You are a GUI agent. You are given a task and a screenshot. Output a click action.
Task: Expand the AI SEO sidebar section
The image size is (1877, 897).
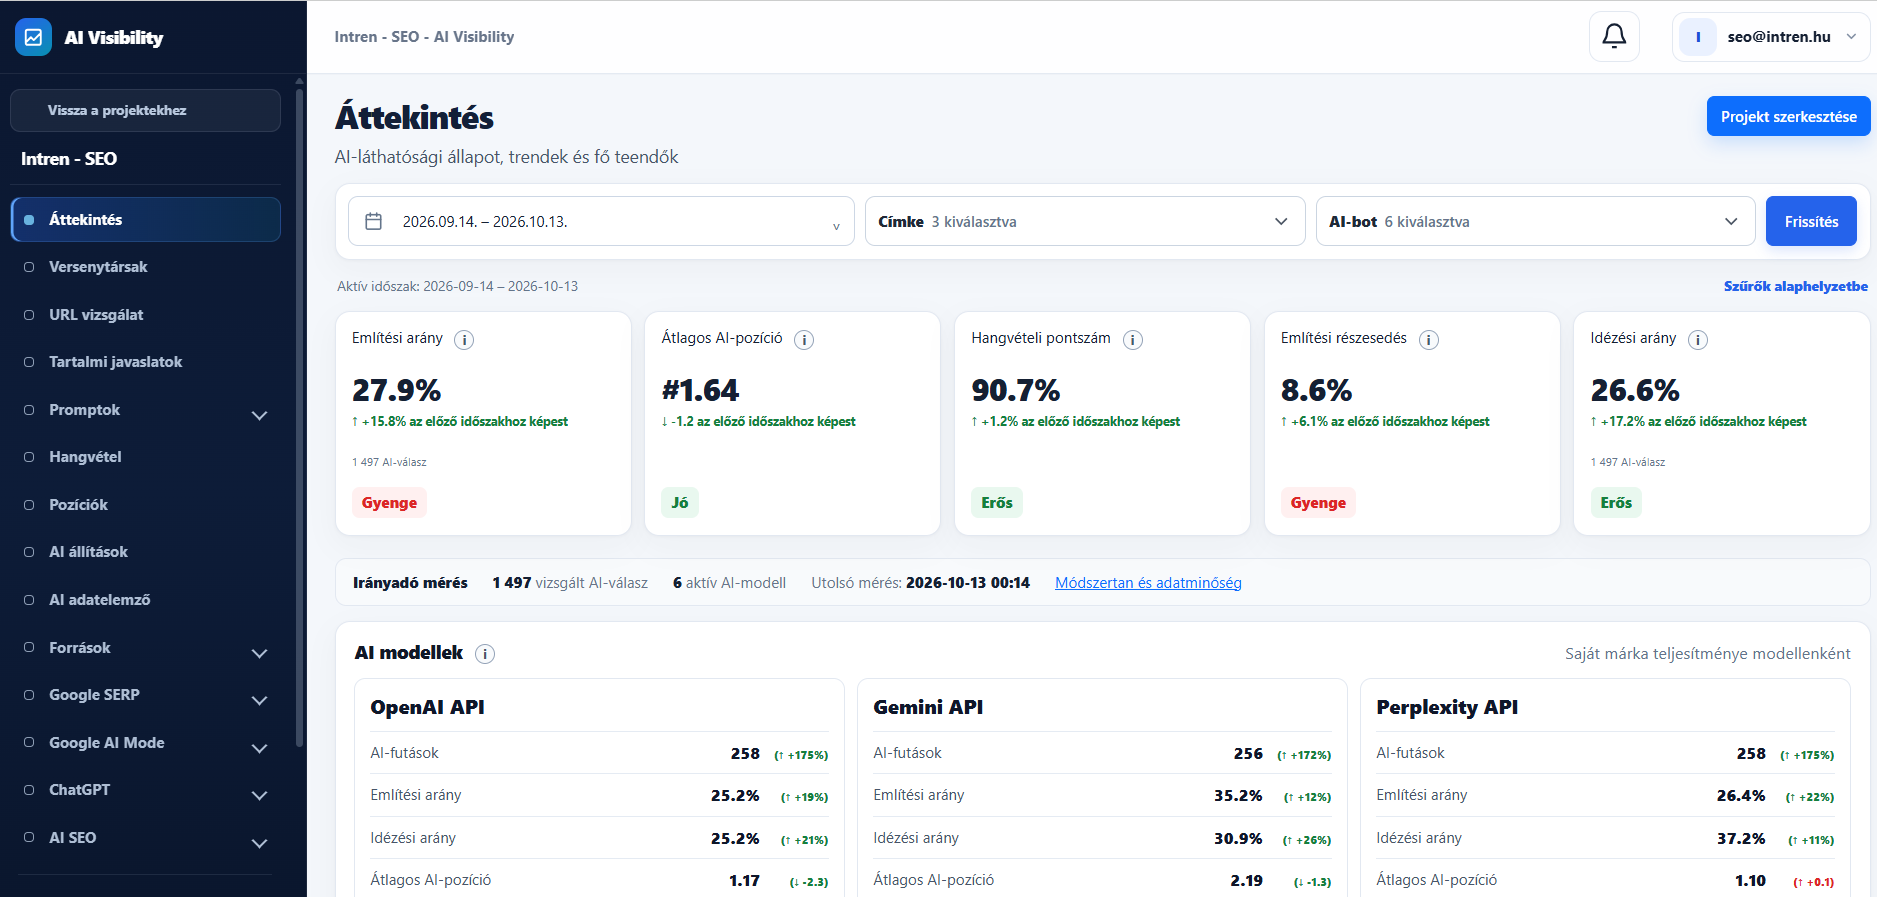coord(260,843)
